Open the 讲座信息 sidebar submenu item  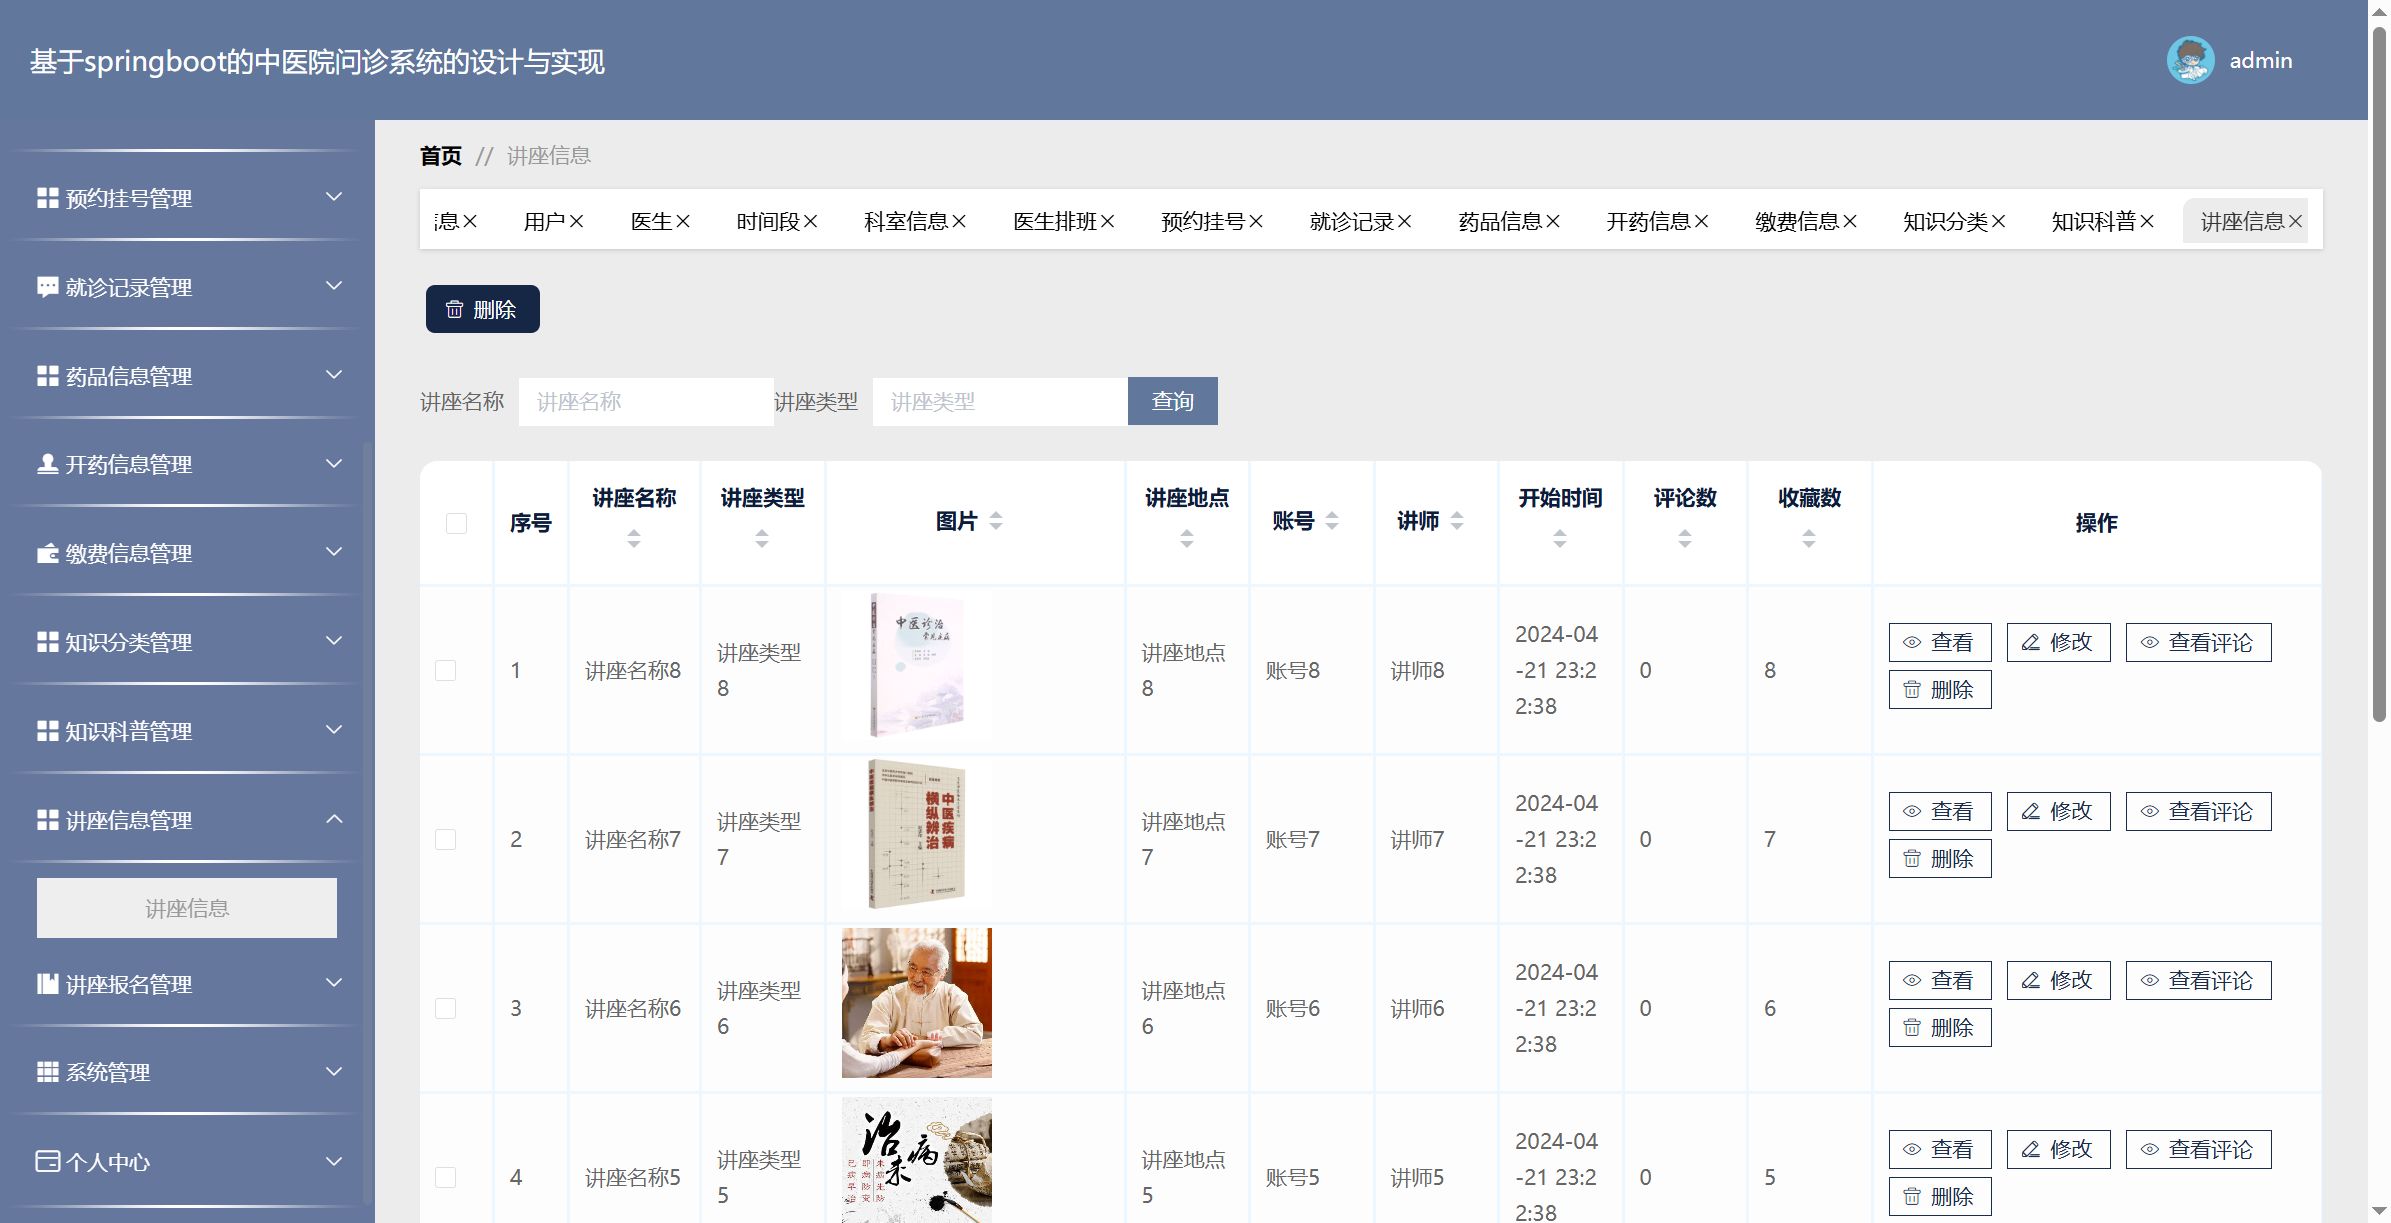coord(187,908)
